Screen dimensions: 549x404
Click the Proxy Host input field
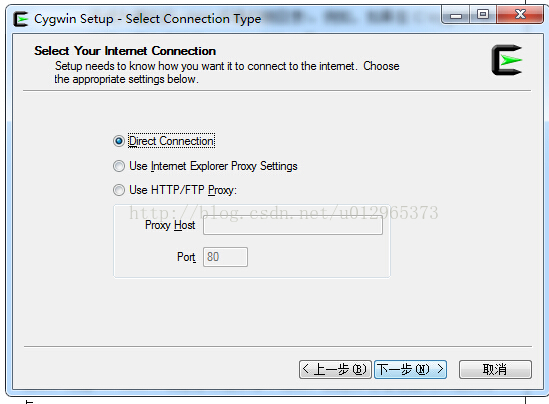point(293,225)
